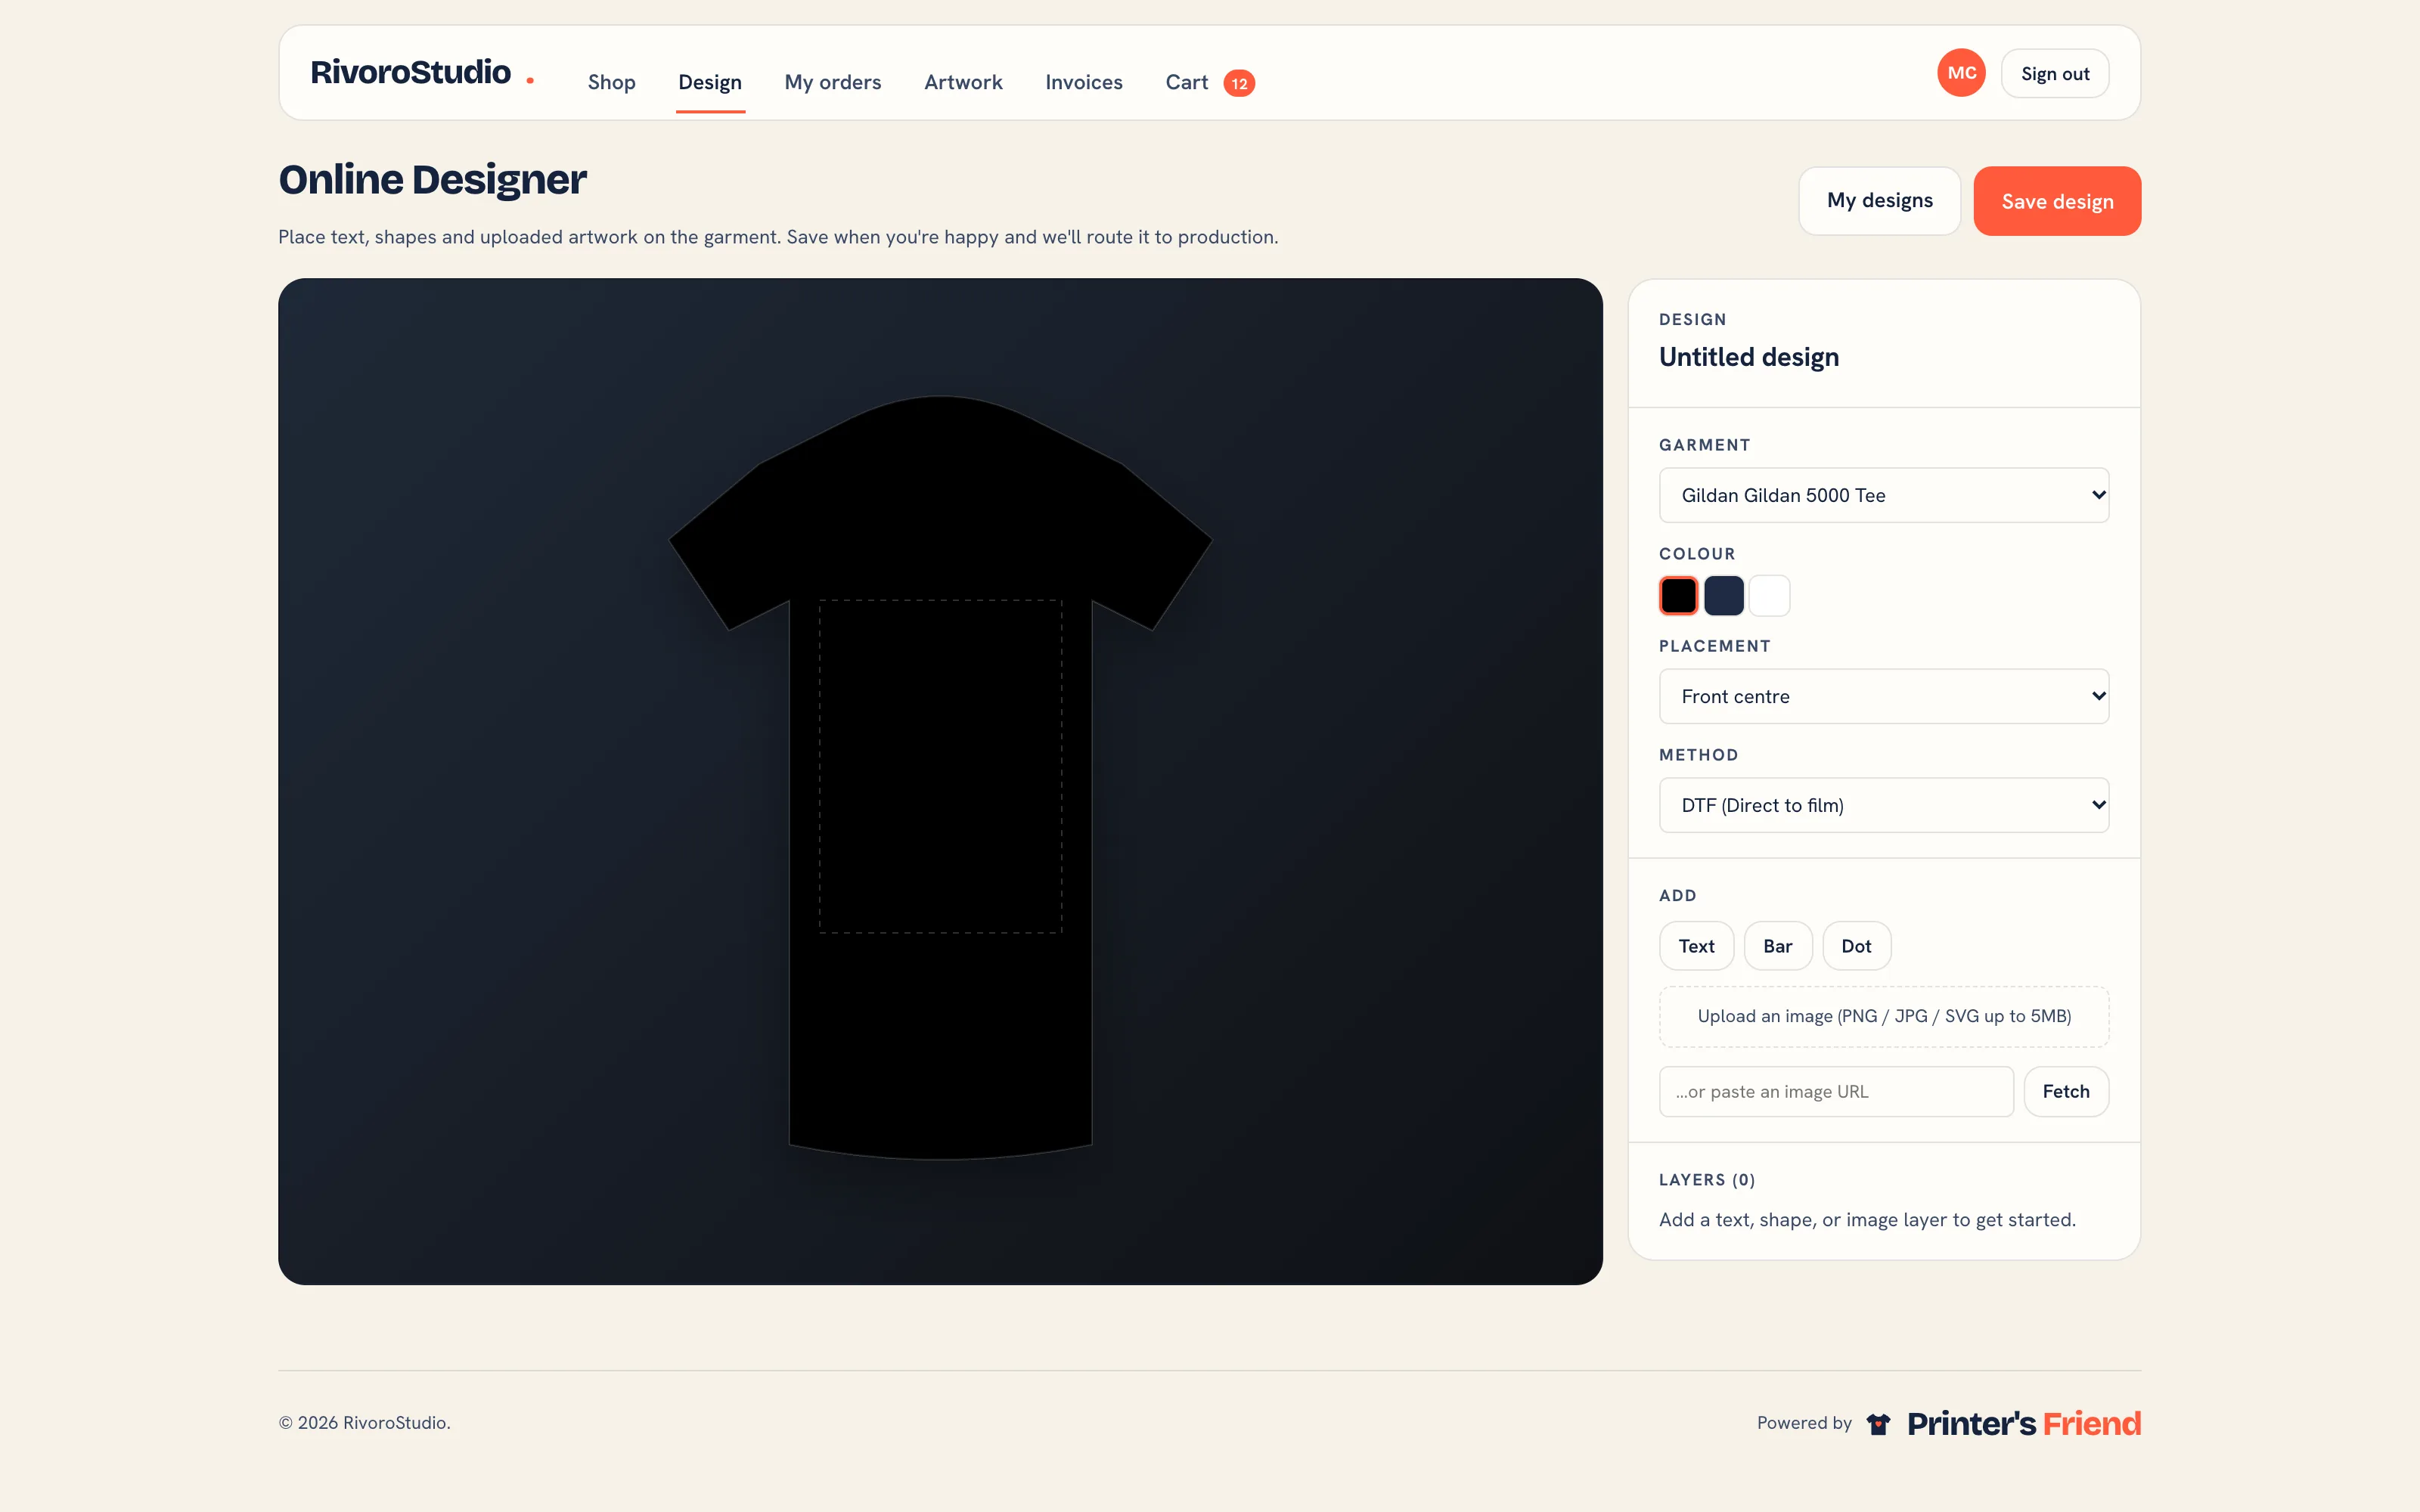This screenshot has width=2420, height=1512.
Task: Open the Garment dropdown
Action: click(1884, 495)
